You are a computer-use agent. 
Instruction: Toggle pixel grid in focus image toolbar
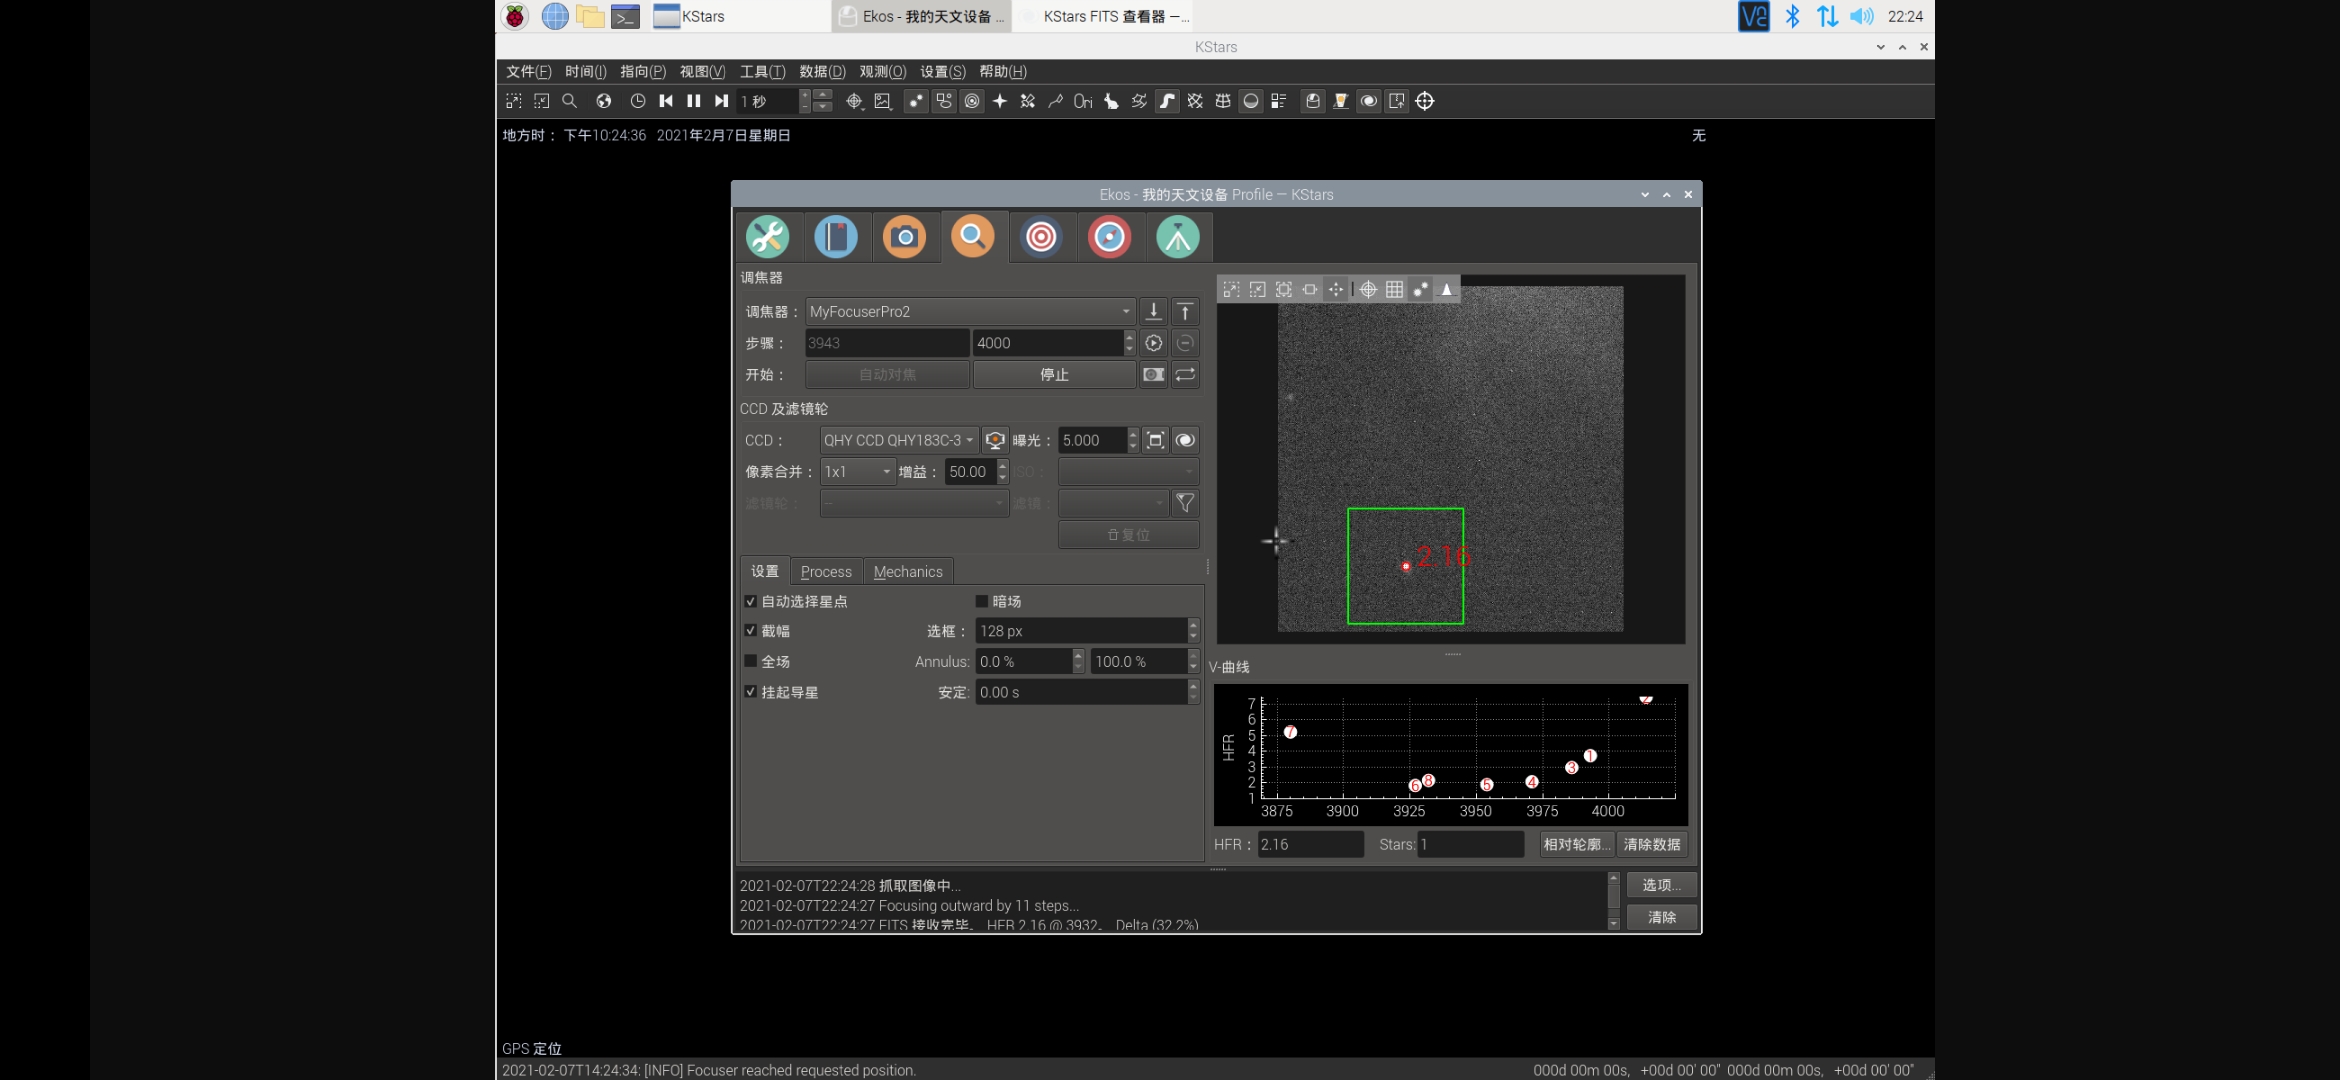1394,289
